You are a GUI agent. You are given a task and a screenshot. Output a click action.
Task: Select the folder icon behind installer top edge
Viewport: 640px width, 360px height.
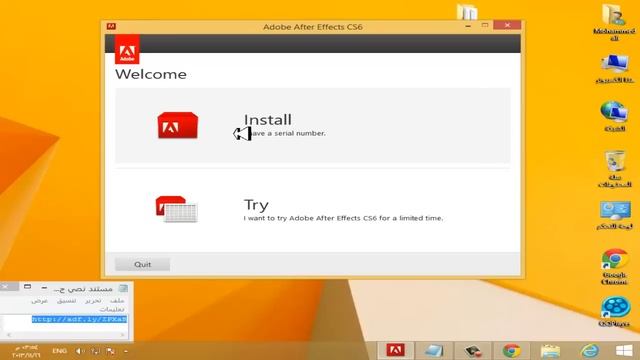click(467, 12)
